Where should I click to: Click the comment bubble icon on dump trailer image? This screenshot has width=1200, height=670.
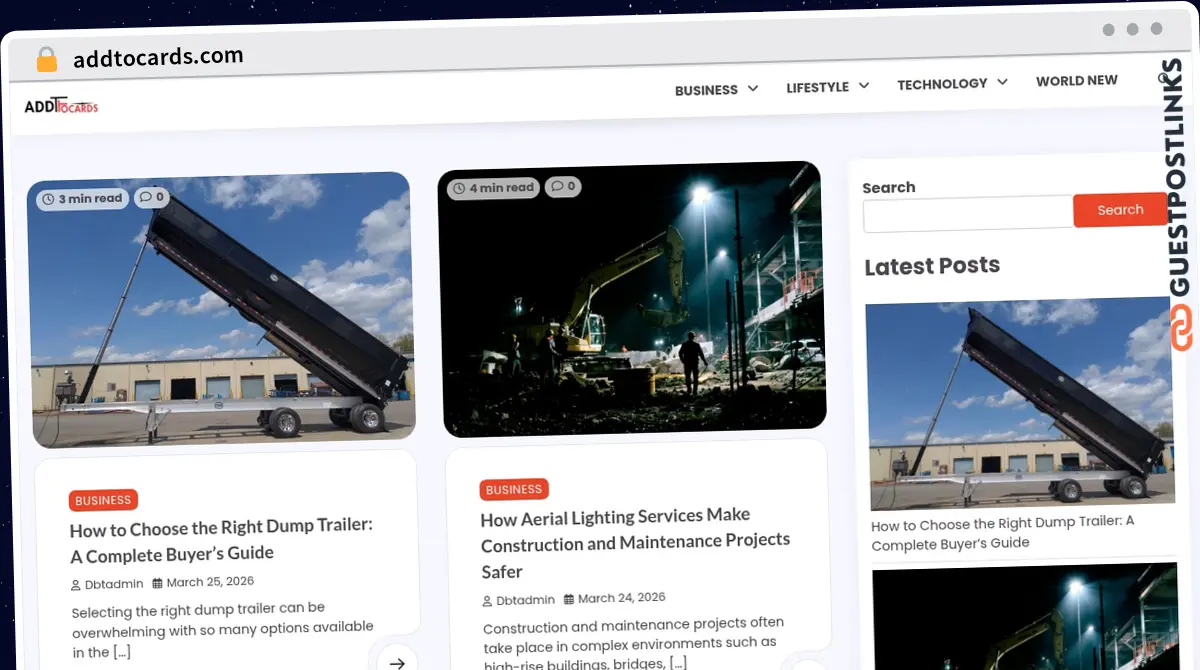(146, 197)
